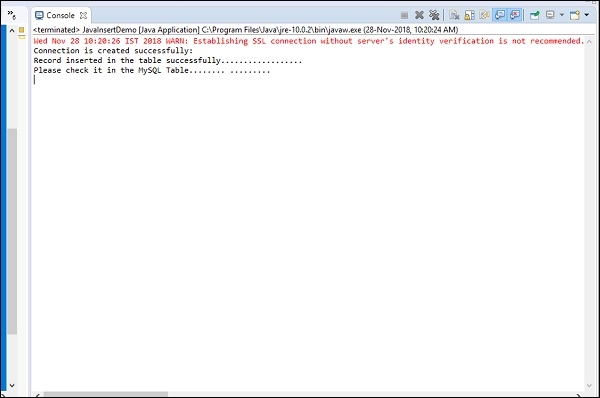Image resolution: width=600 pixels, height=398 pixels.
Task: Click the console vertical scroll up arrow
Action: click(589, 41)
